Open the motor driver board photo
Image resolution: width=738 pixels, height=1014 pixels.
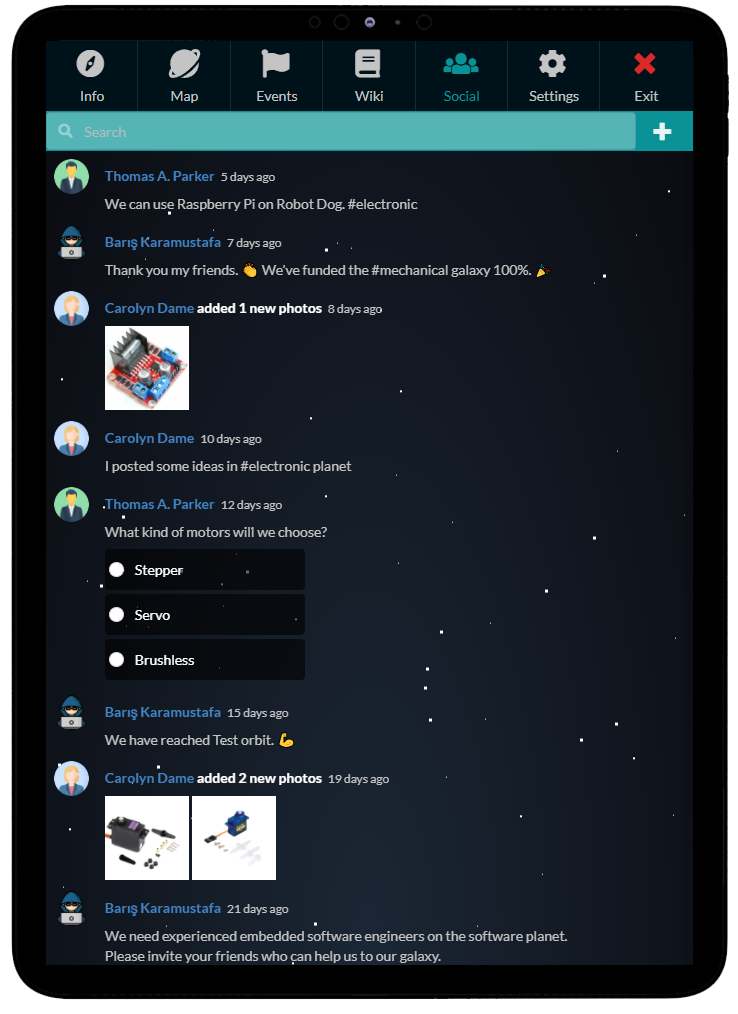[147, 368]
